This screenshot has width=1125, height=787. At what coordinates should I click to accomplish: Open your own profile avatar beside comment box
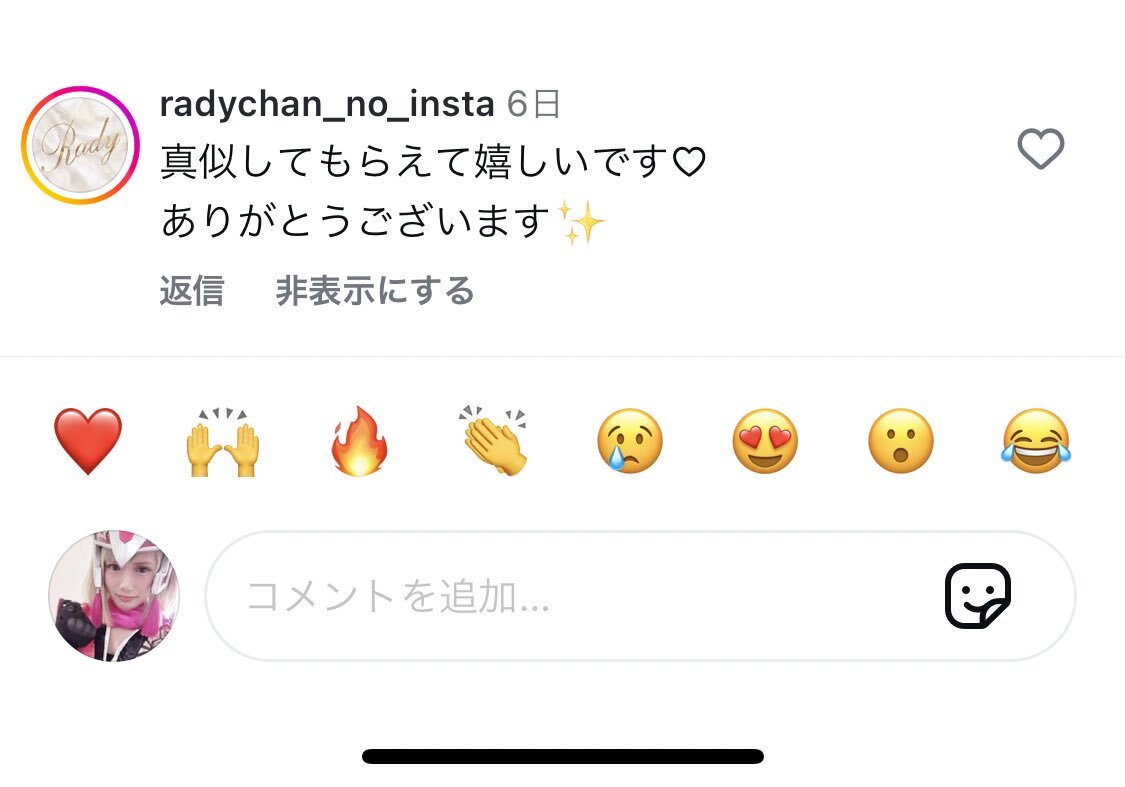[113, 595]
